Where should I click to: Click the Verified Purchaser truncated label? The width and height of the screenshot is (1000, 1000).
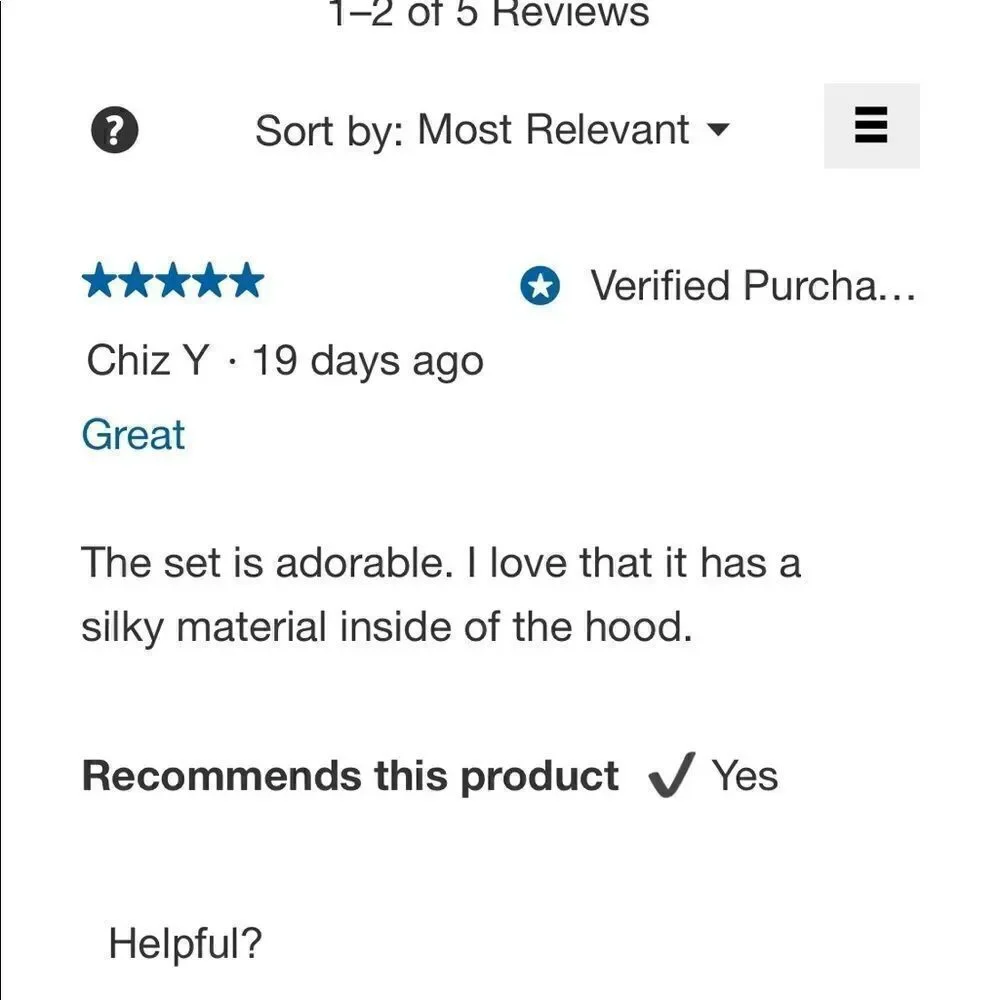click(x=753, y=285)
